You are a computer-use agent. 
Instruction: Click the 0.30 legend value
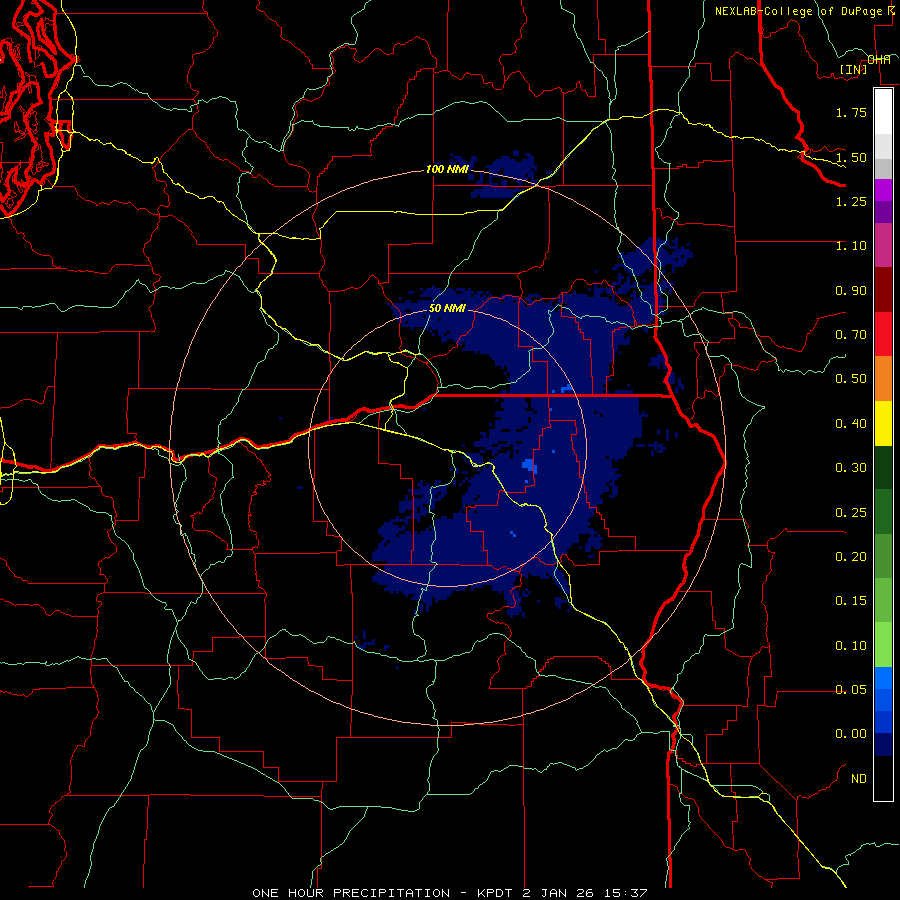click(851, 468)
